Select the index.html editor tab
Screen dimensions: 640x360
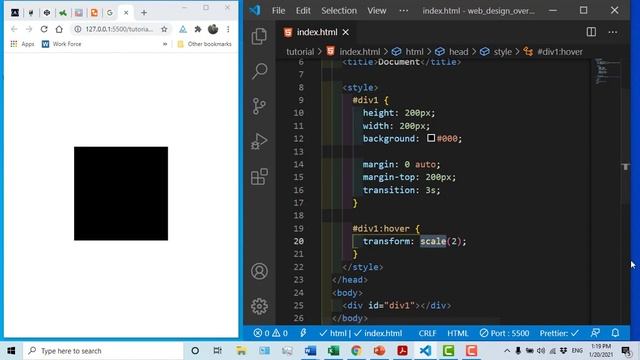(x=317, y=32)
